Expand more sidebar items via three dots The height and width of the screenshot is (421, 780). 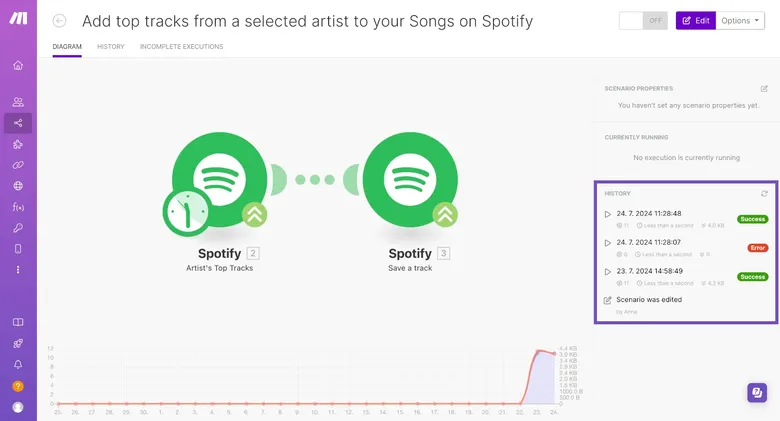point(18,270)
